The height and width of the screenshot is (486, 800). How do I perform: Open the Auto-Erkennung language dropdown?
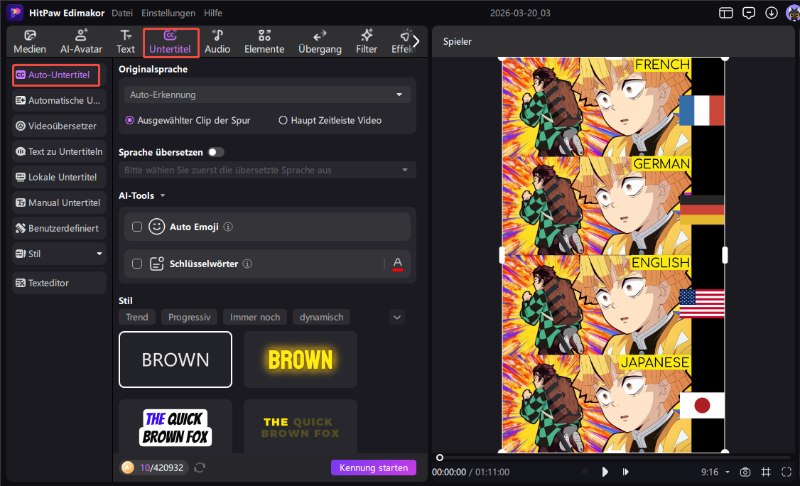click(265, 94)
